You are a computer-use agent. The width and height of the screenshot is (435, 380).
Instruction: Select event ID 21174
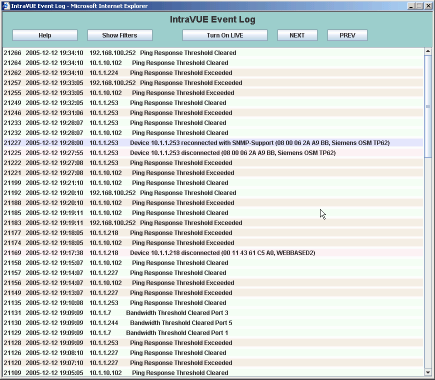click(12, 243)
